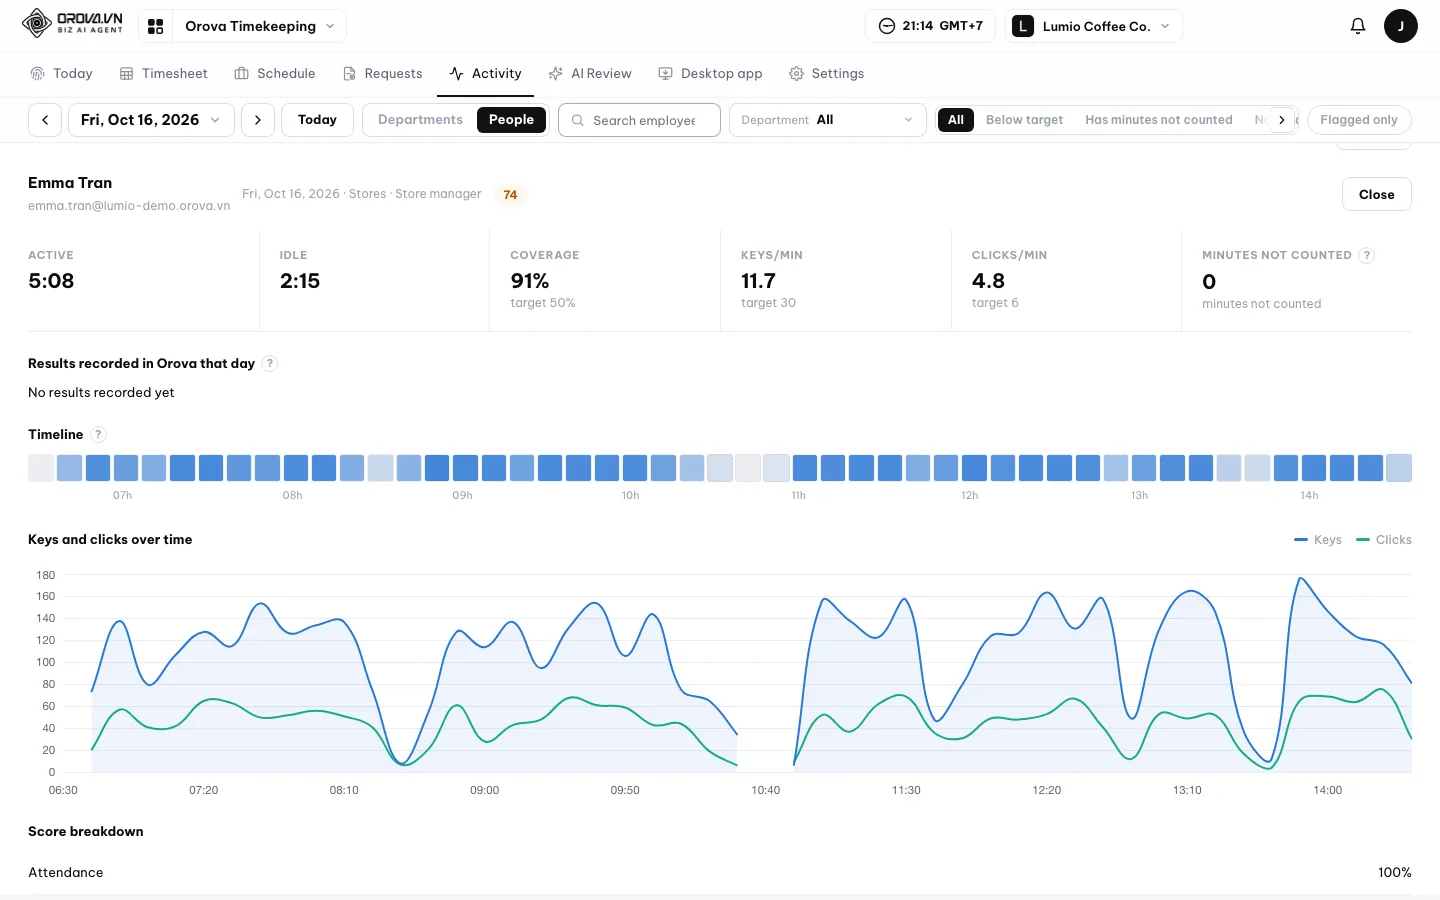Click the No results recorded yet text
The image size is (1440, 900).
[x=101, y=393]
